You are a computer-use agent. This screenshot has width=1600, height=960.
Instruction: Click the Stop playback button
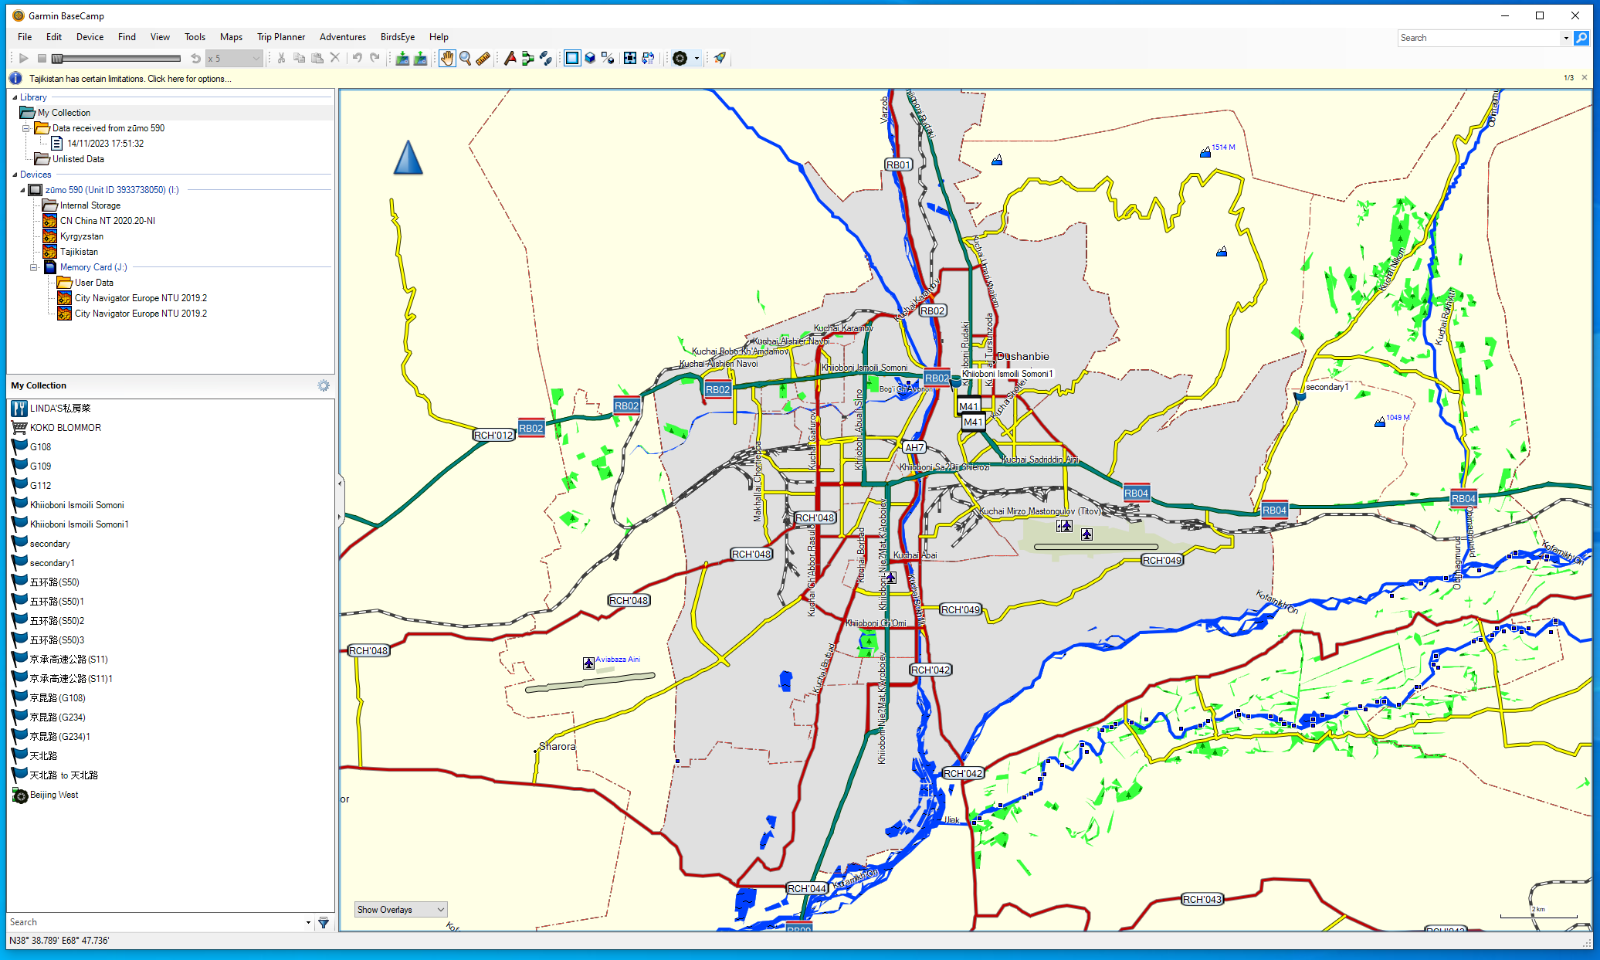point(42,58)
